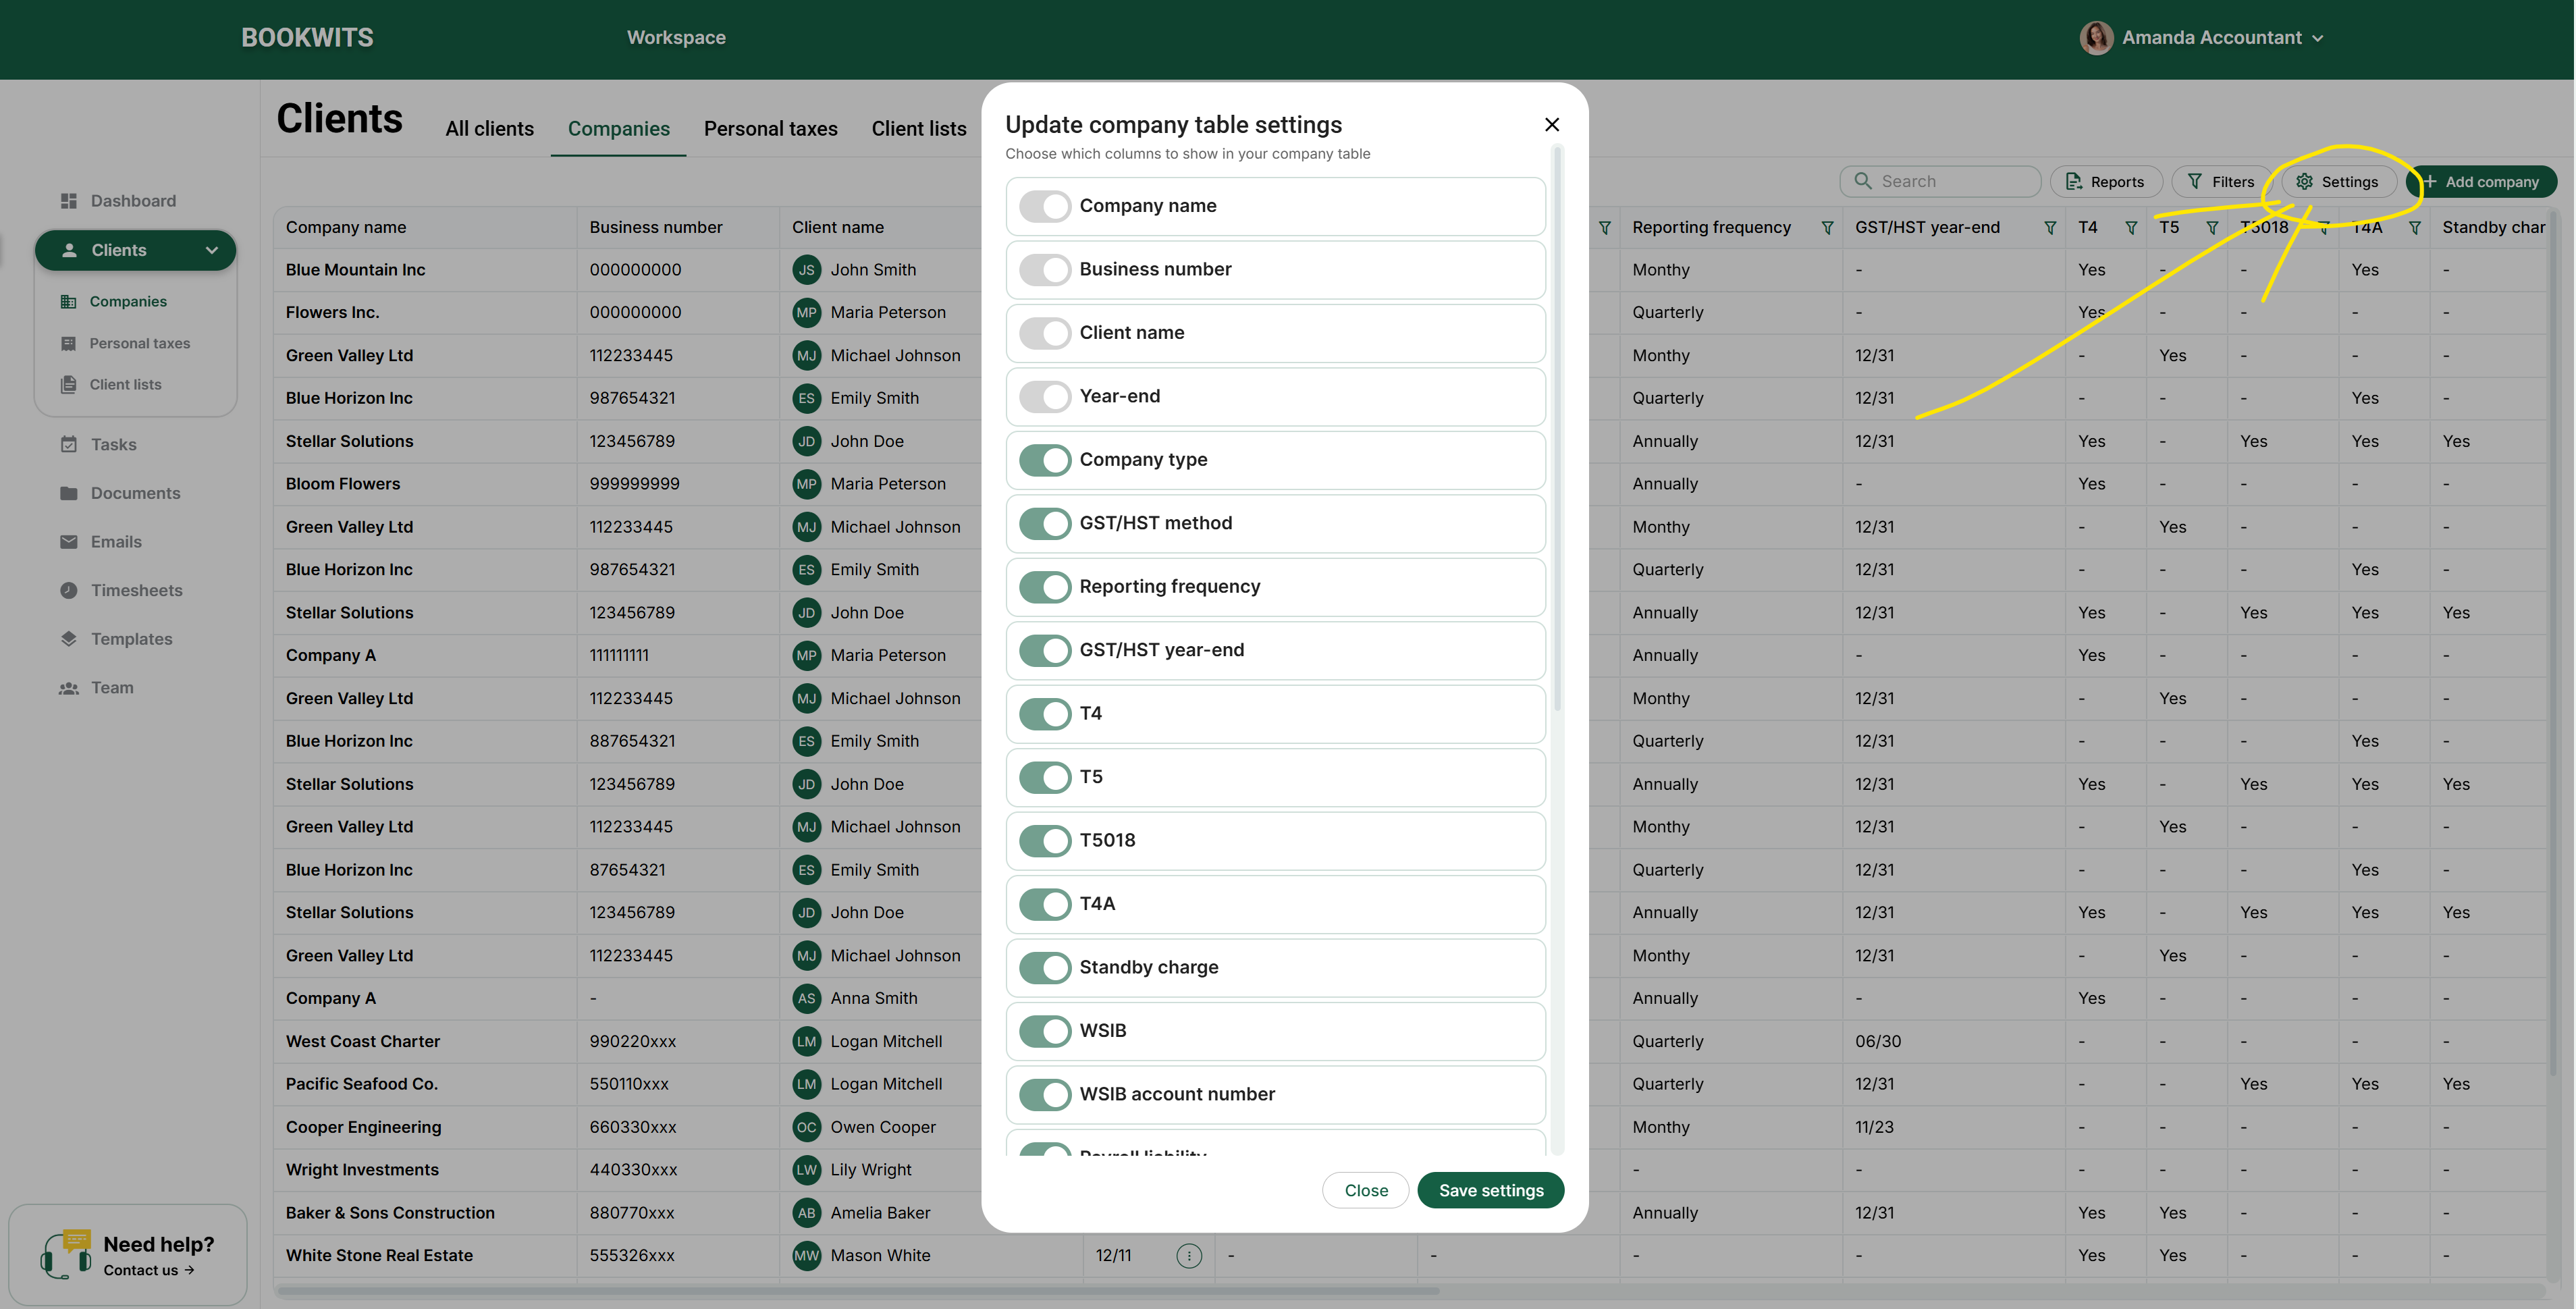Switch to Personal taxes tab
Image resolution: width=2576 pixels, height=1309 pixels.
770,129
